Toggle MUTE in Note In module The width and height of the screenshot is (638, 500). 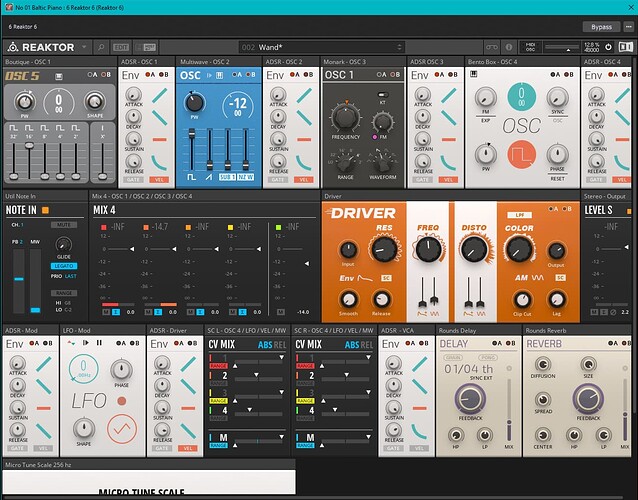64,225
